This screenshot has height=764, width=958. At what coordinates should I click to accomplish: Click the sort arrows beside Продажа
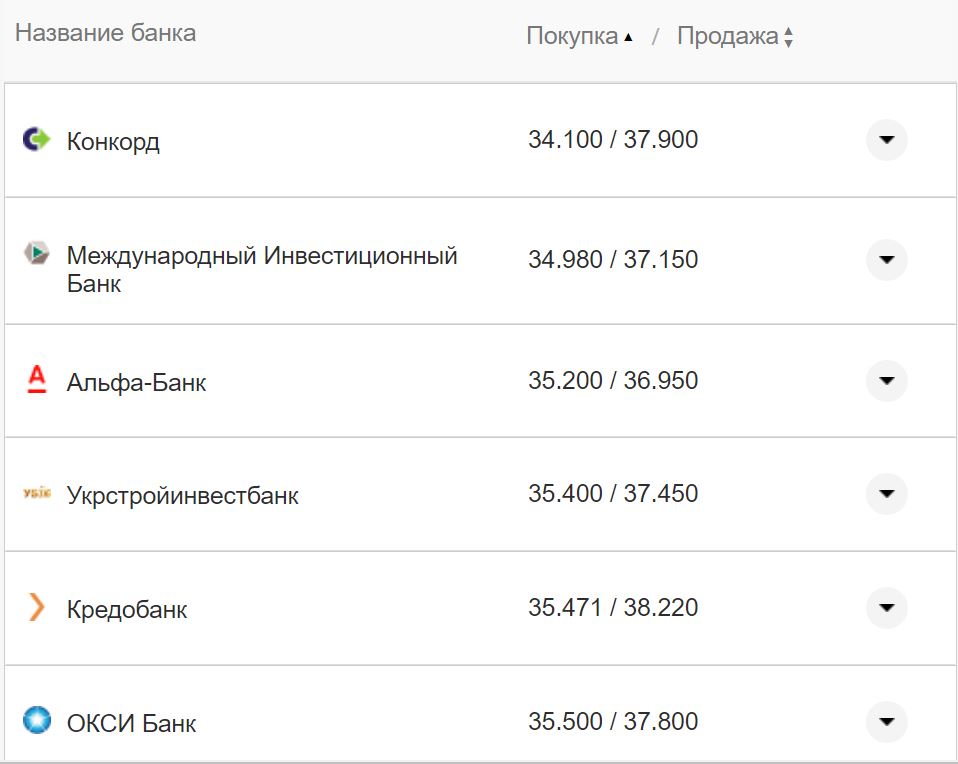click(x=789, y=35)
